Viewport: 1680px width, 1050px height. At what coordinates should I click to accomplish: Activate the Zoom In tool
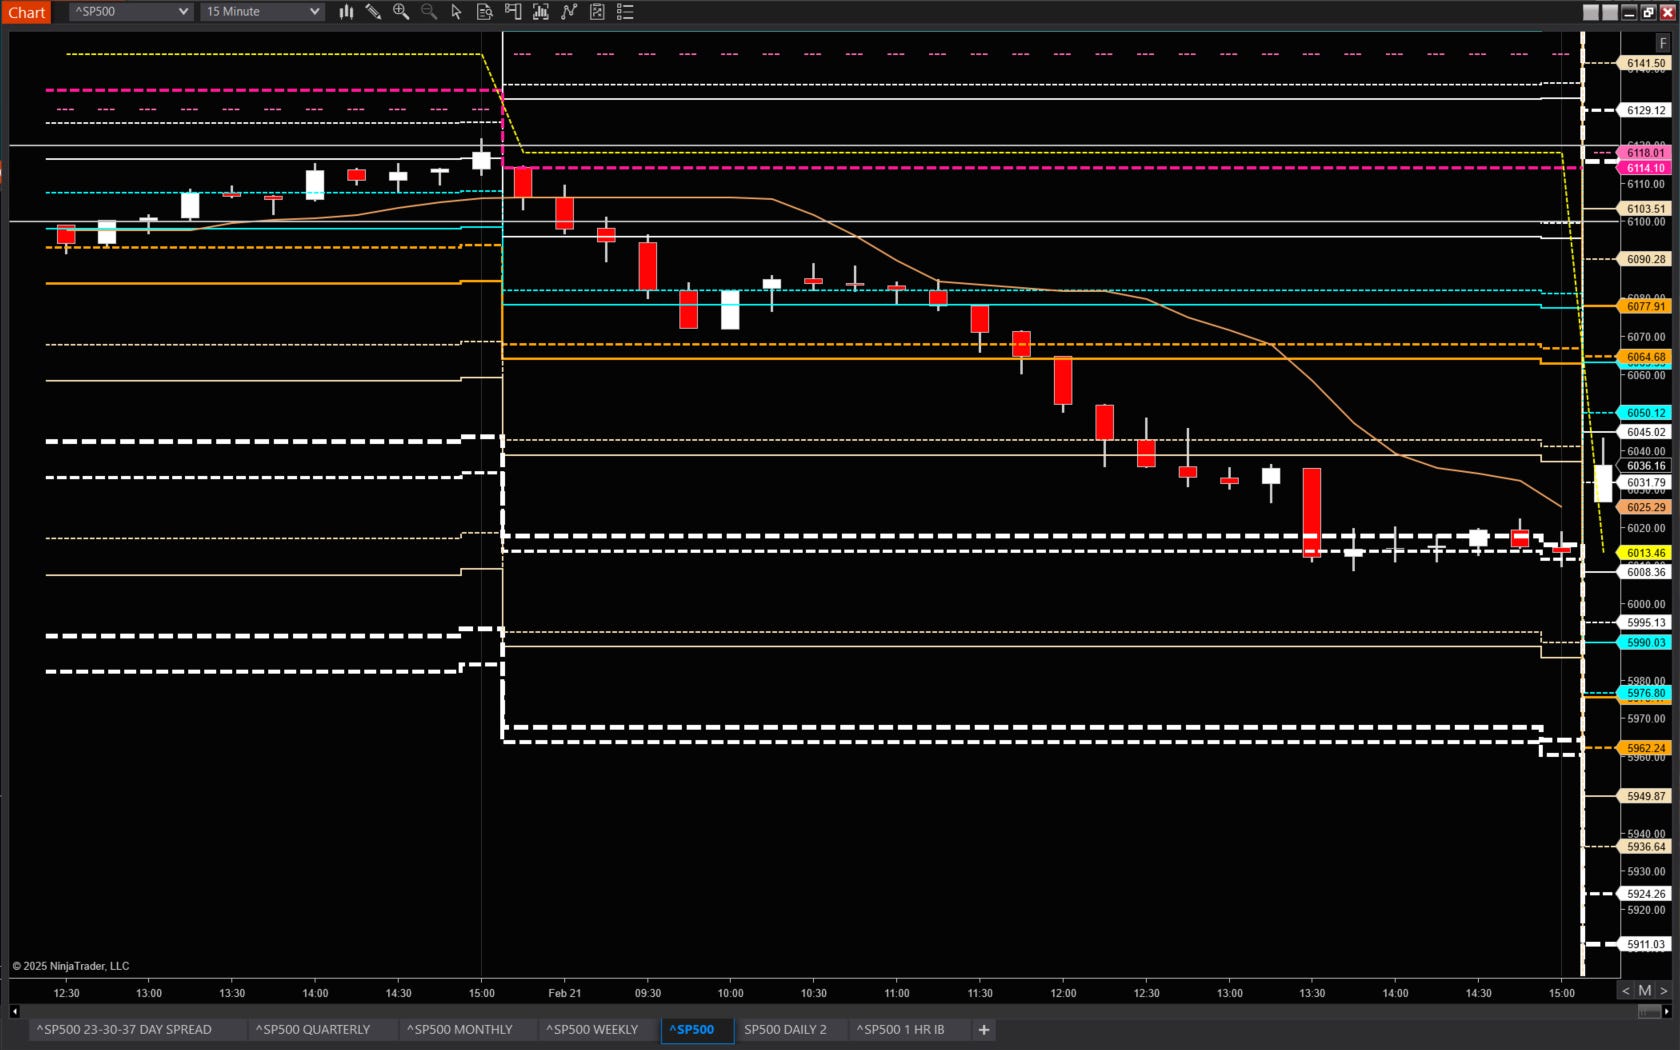click(x=401, y=12)
